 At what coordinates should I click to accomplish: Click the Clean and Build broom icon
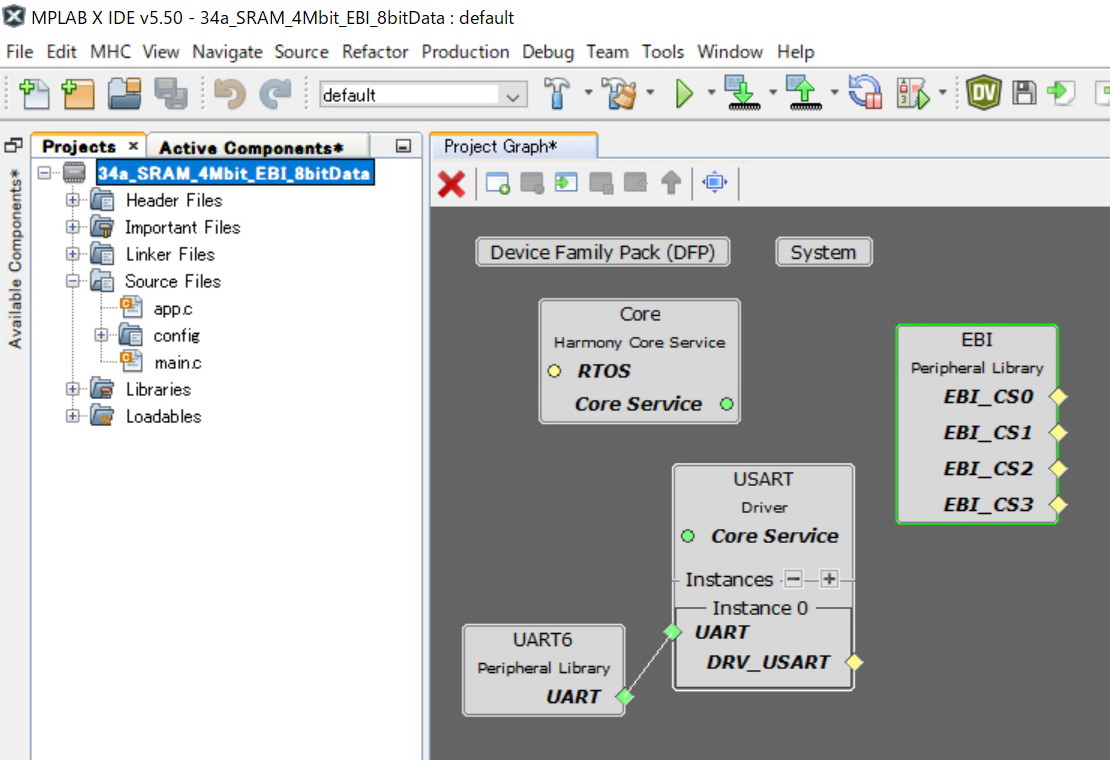coord(619,93)
